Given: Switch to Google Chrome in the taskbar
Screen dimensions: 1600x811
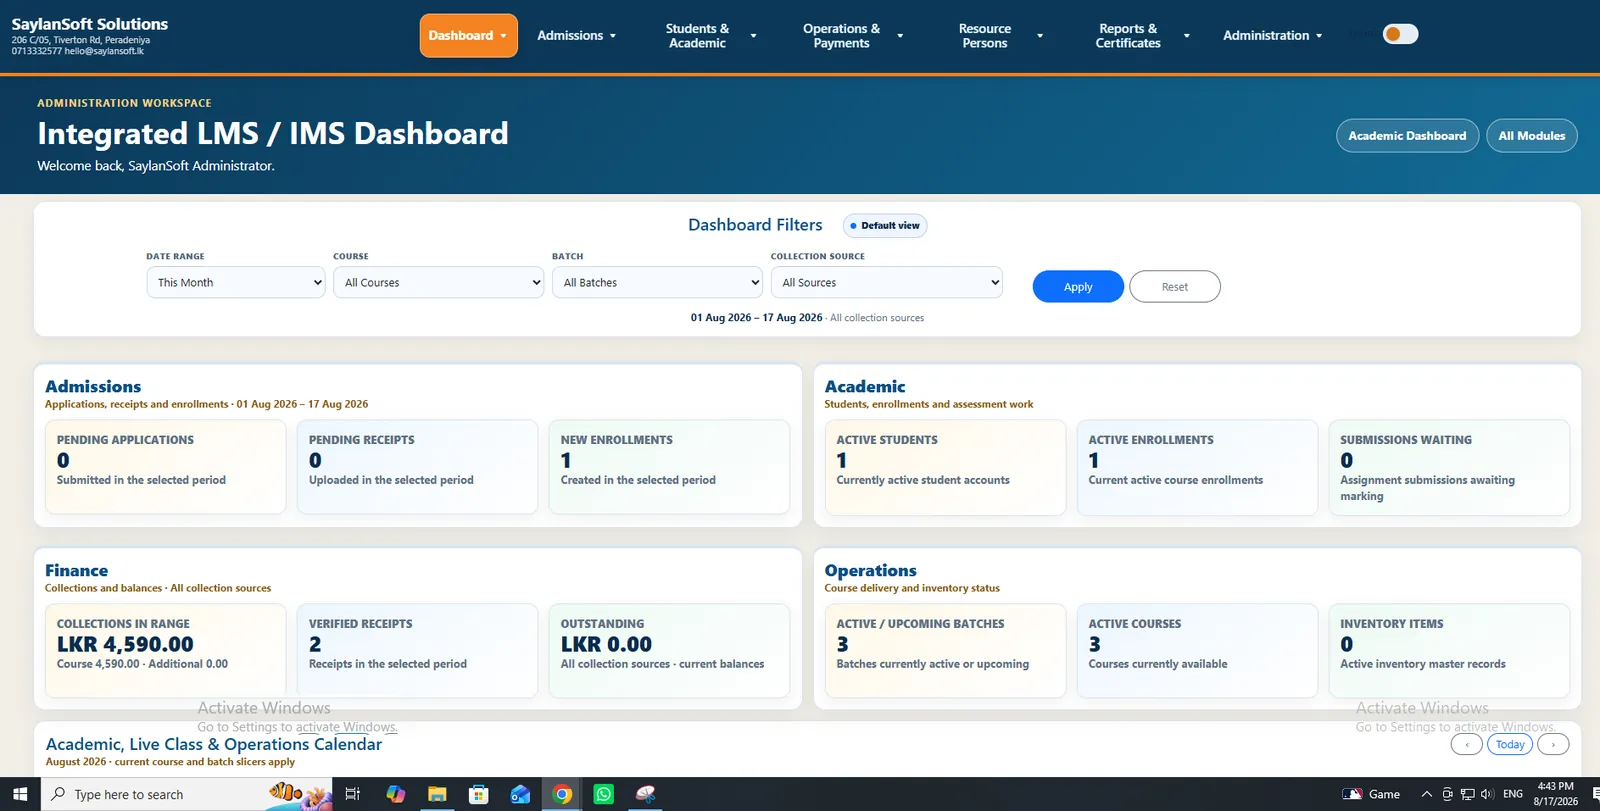Looking at the screenshot, I should pyautogui.click(x=562, y=794).
